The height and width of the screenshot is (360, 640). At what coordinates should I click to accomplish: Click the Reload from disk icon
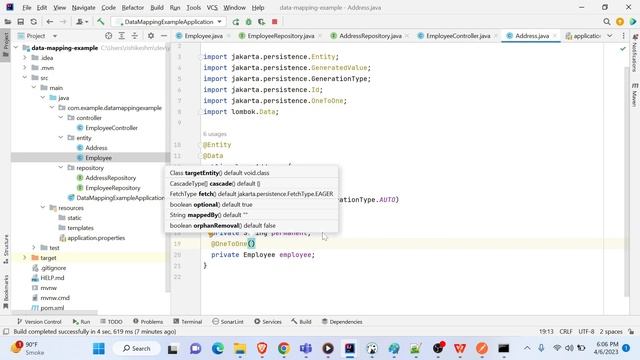[x=33, y=22]
